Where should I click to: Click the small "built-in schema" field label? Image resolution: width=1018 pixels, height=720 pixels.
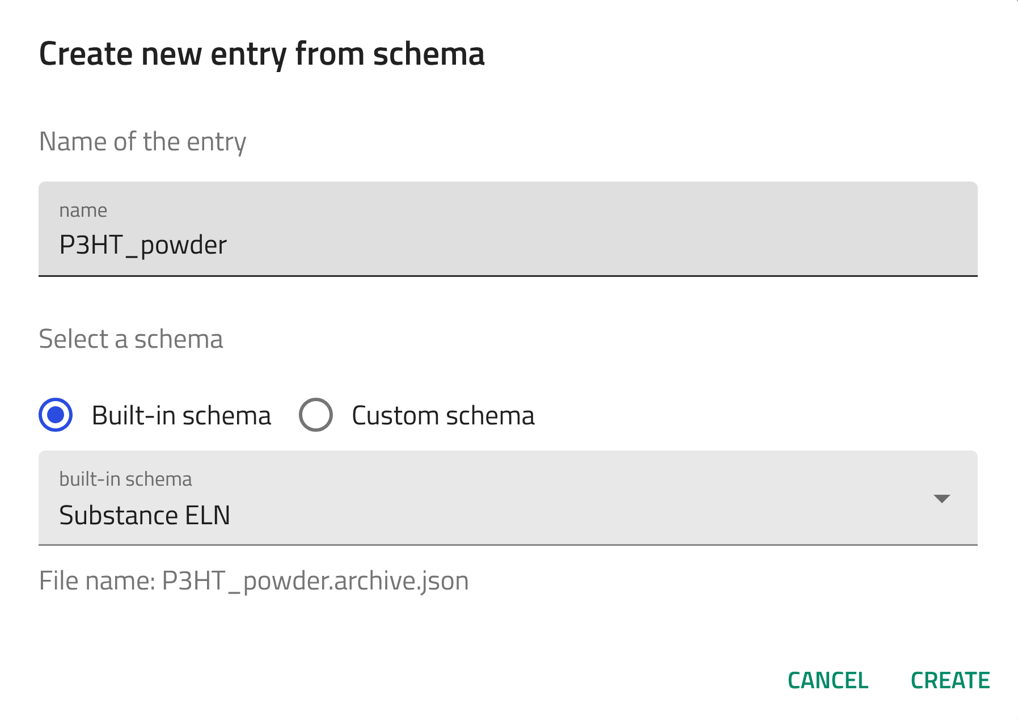pos(125,479)
